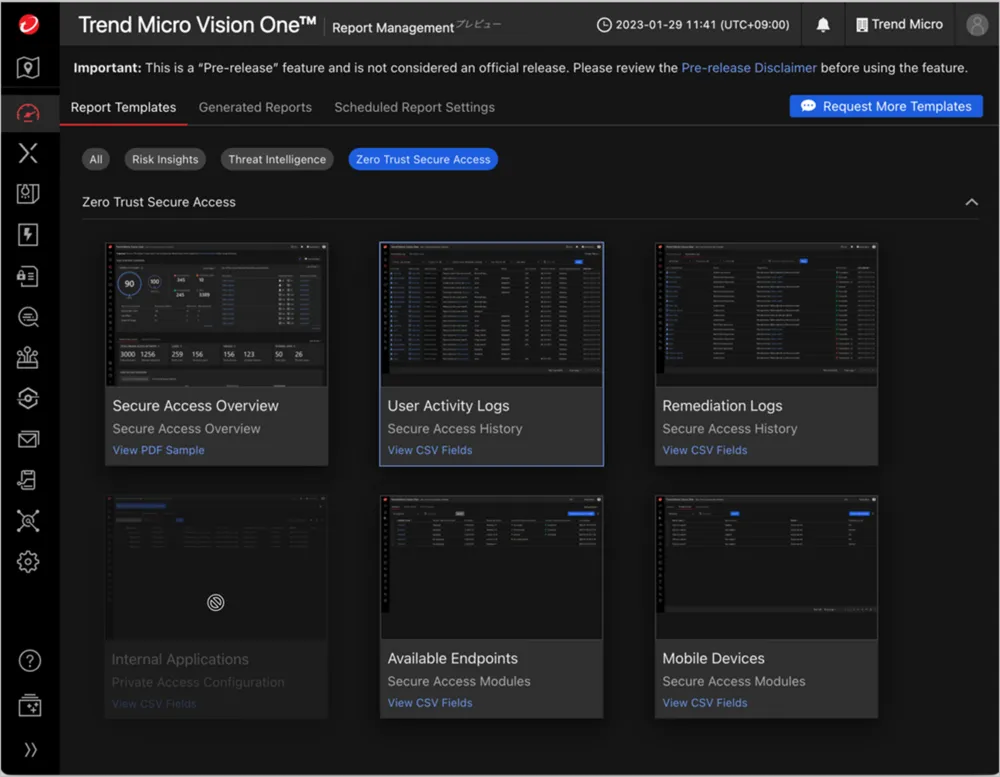Expand the sidebar with double chevron

click(x=30, y=750)
